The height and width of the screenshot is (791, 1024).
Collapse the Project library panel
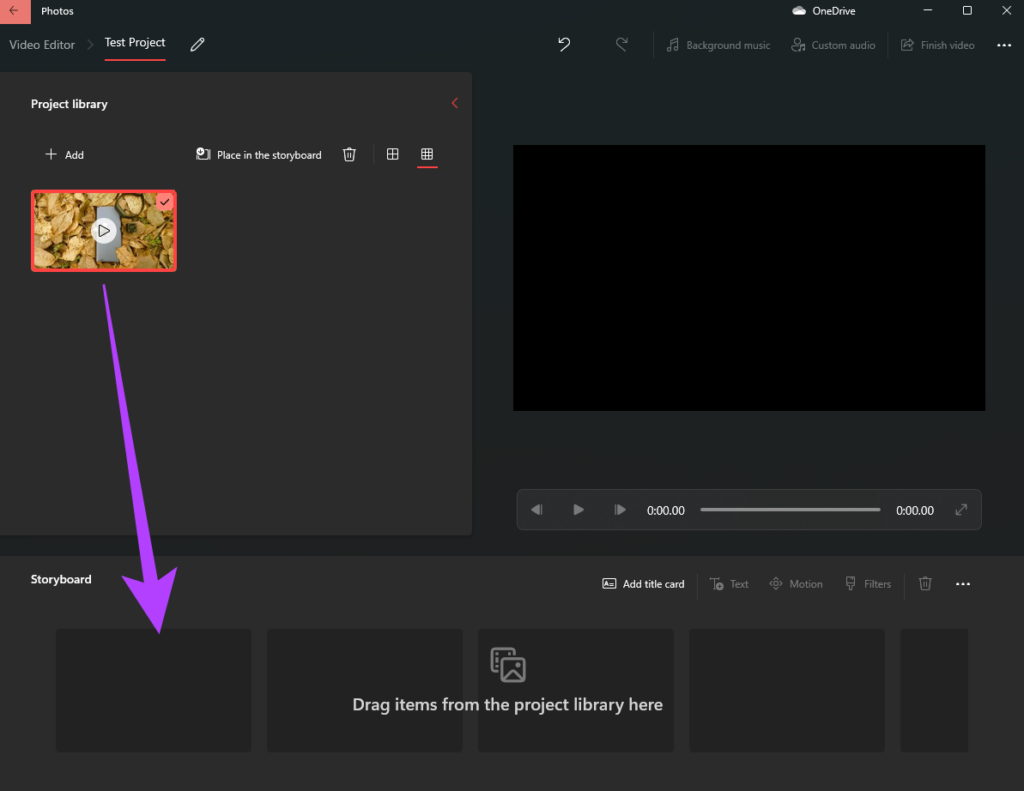click(x=455, y=103)
